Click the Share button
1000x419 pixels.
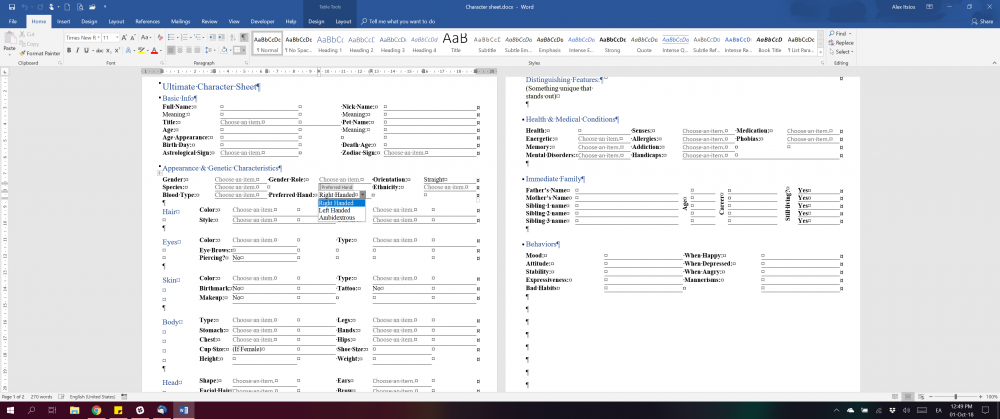981,20
